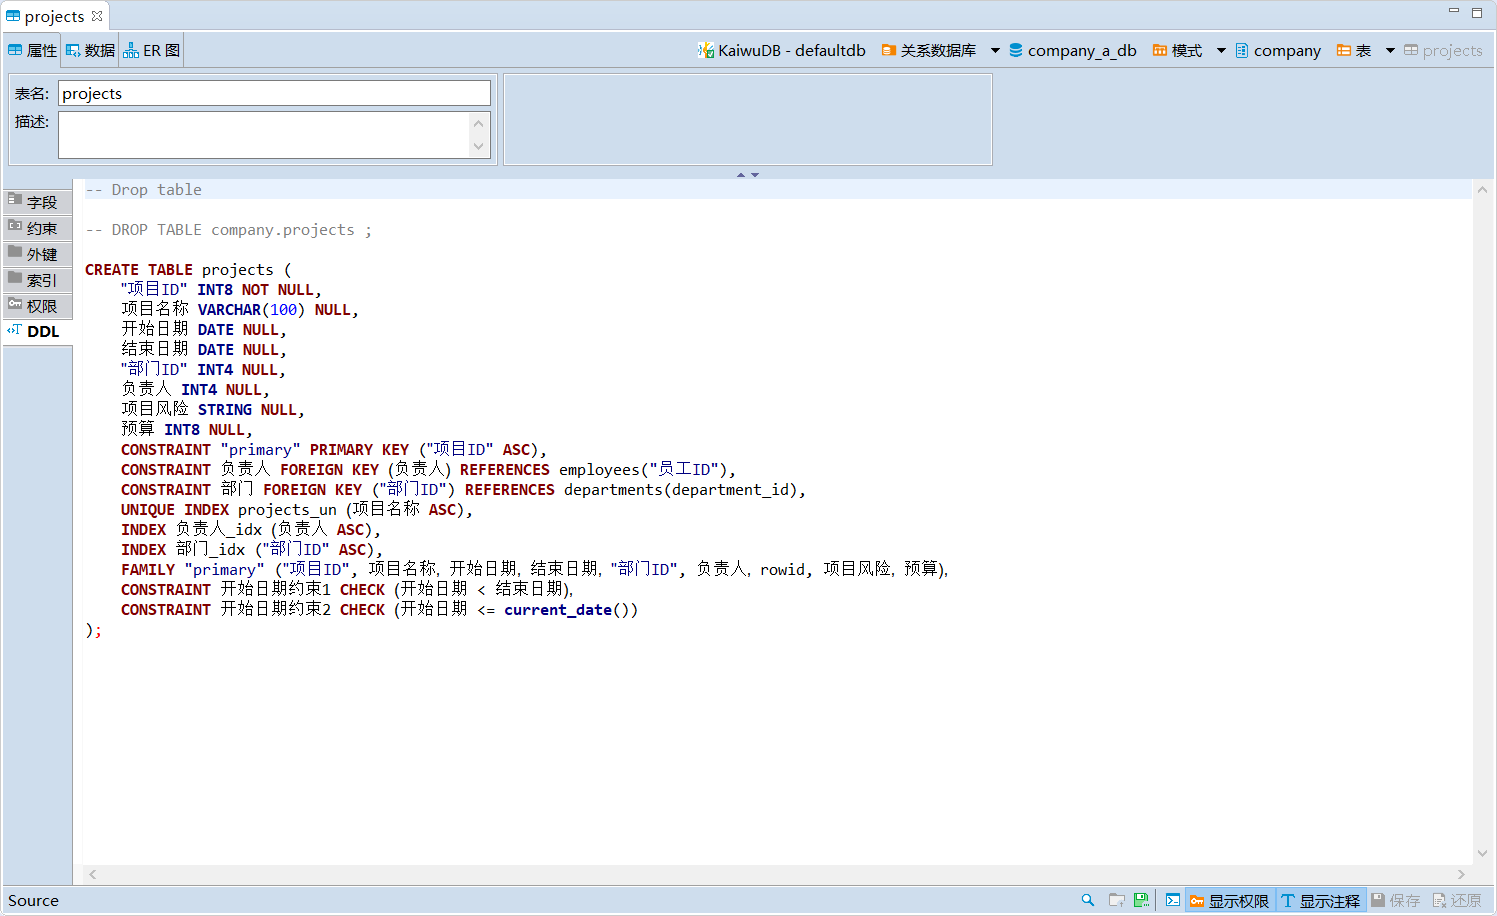The width and height of the screenshot is (1497, 916).
Task: Switch to the ER 图 tab
Action: tap(152, 50)
